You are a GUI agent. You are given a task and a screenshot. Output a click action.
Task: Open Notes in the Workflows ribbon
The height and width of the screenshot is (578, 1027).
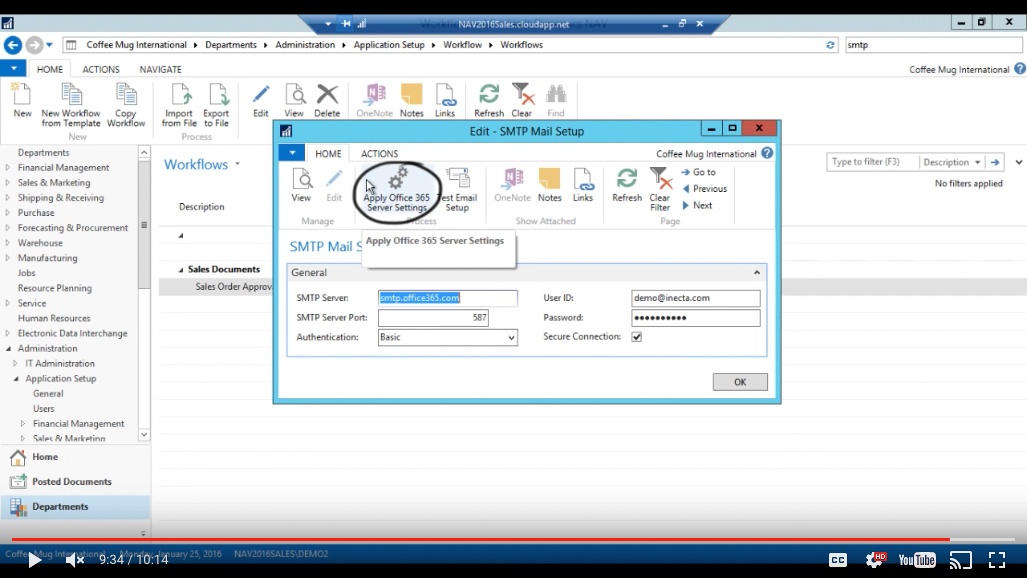pos(411,100)
